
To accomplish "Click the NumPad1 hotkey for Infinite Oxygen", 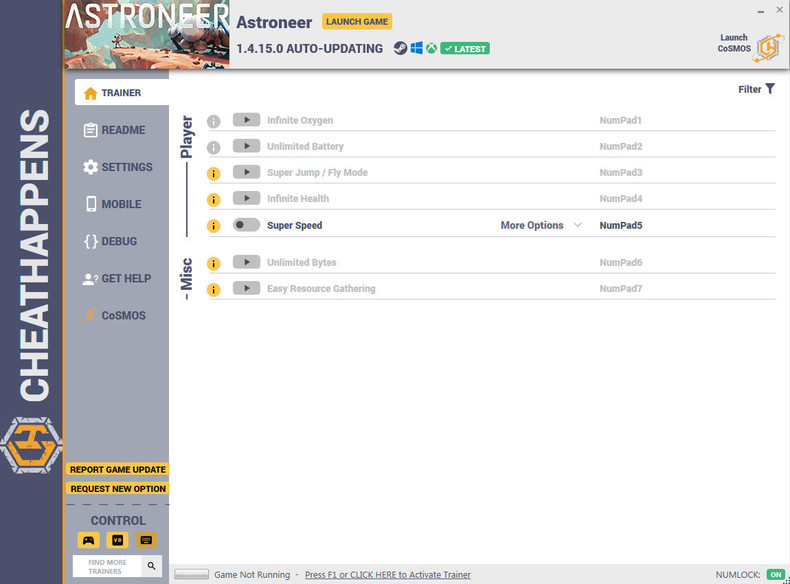I will click(620, 120).
